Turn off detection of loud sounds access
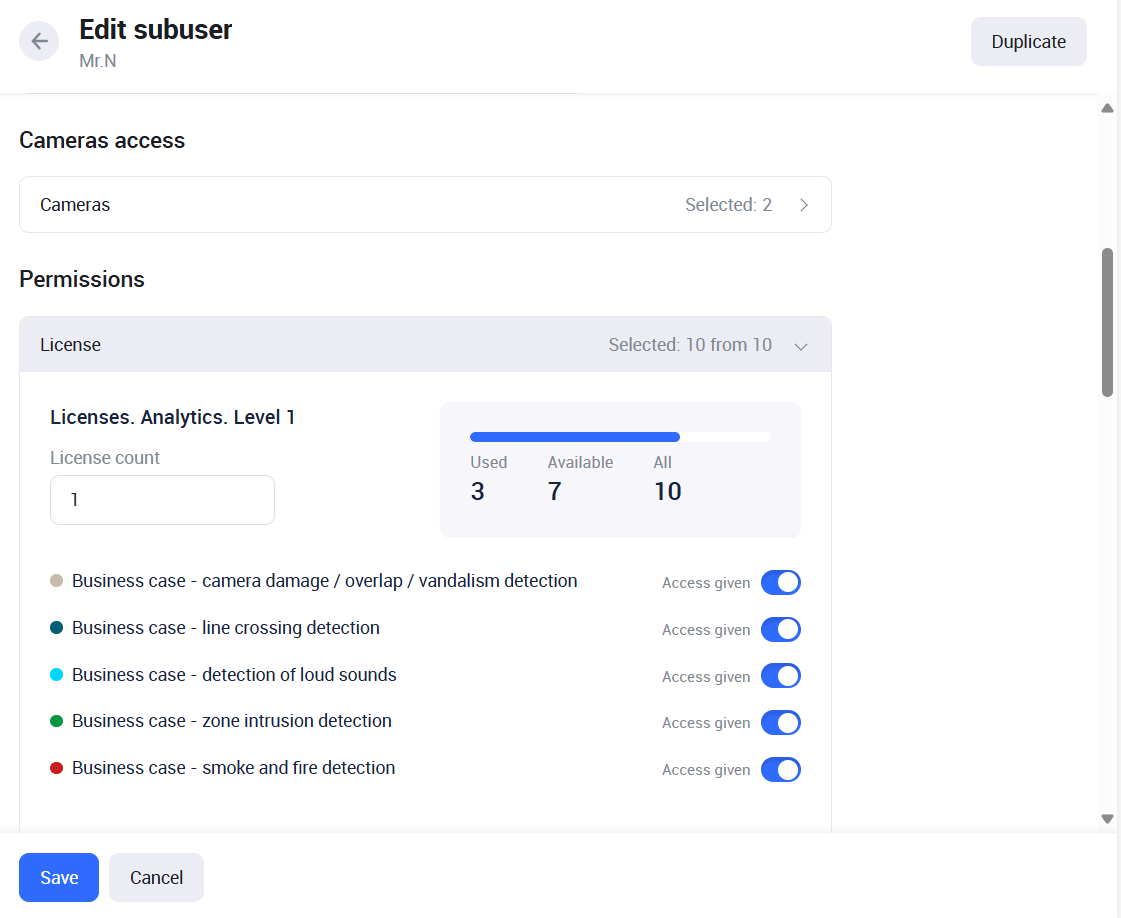 click(x=780, y=676)
